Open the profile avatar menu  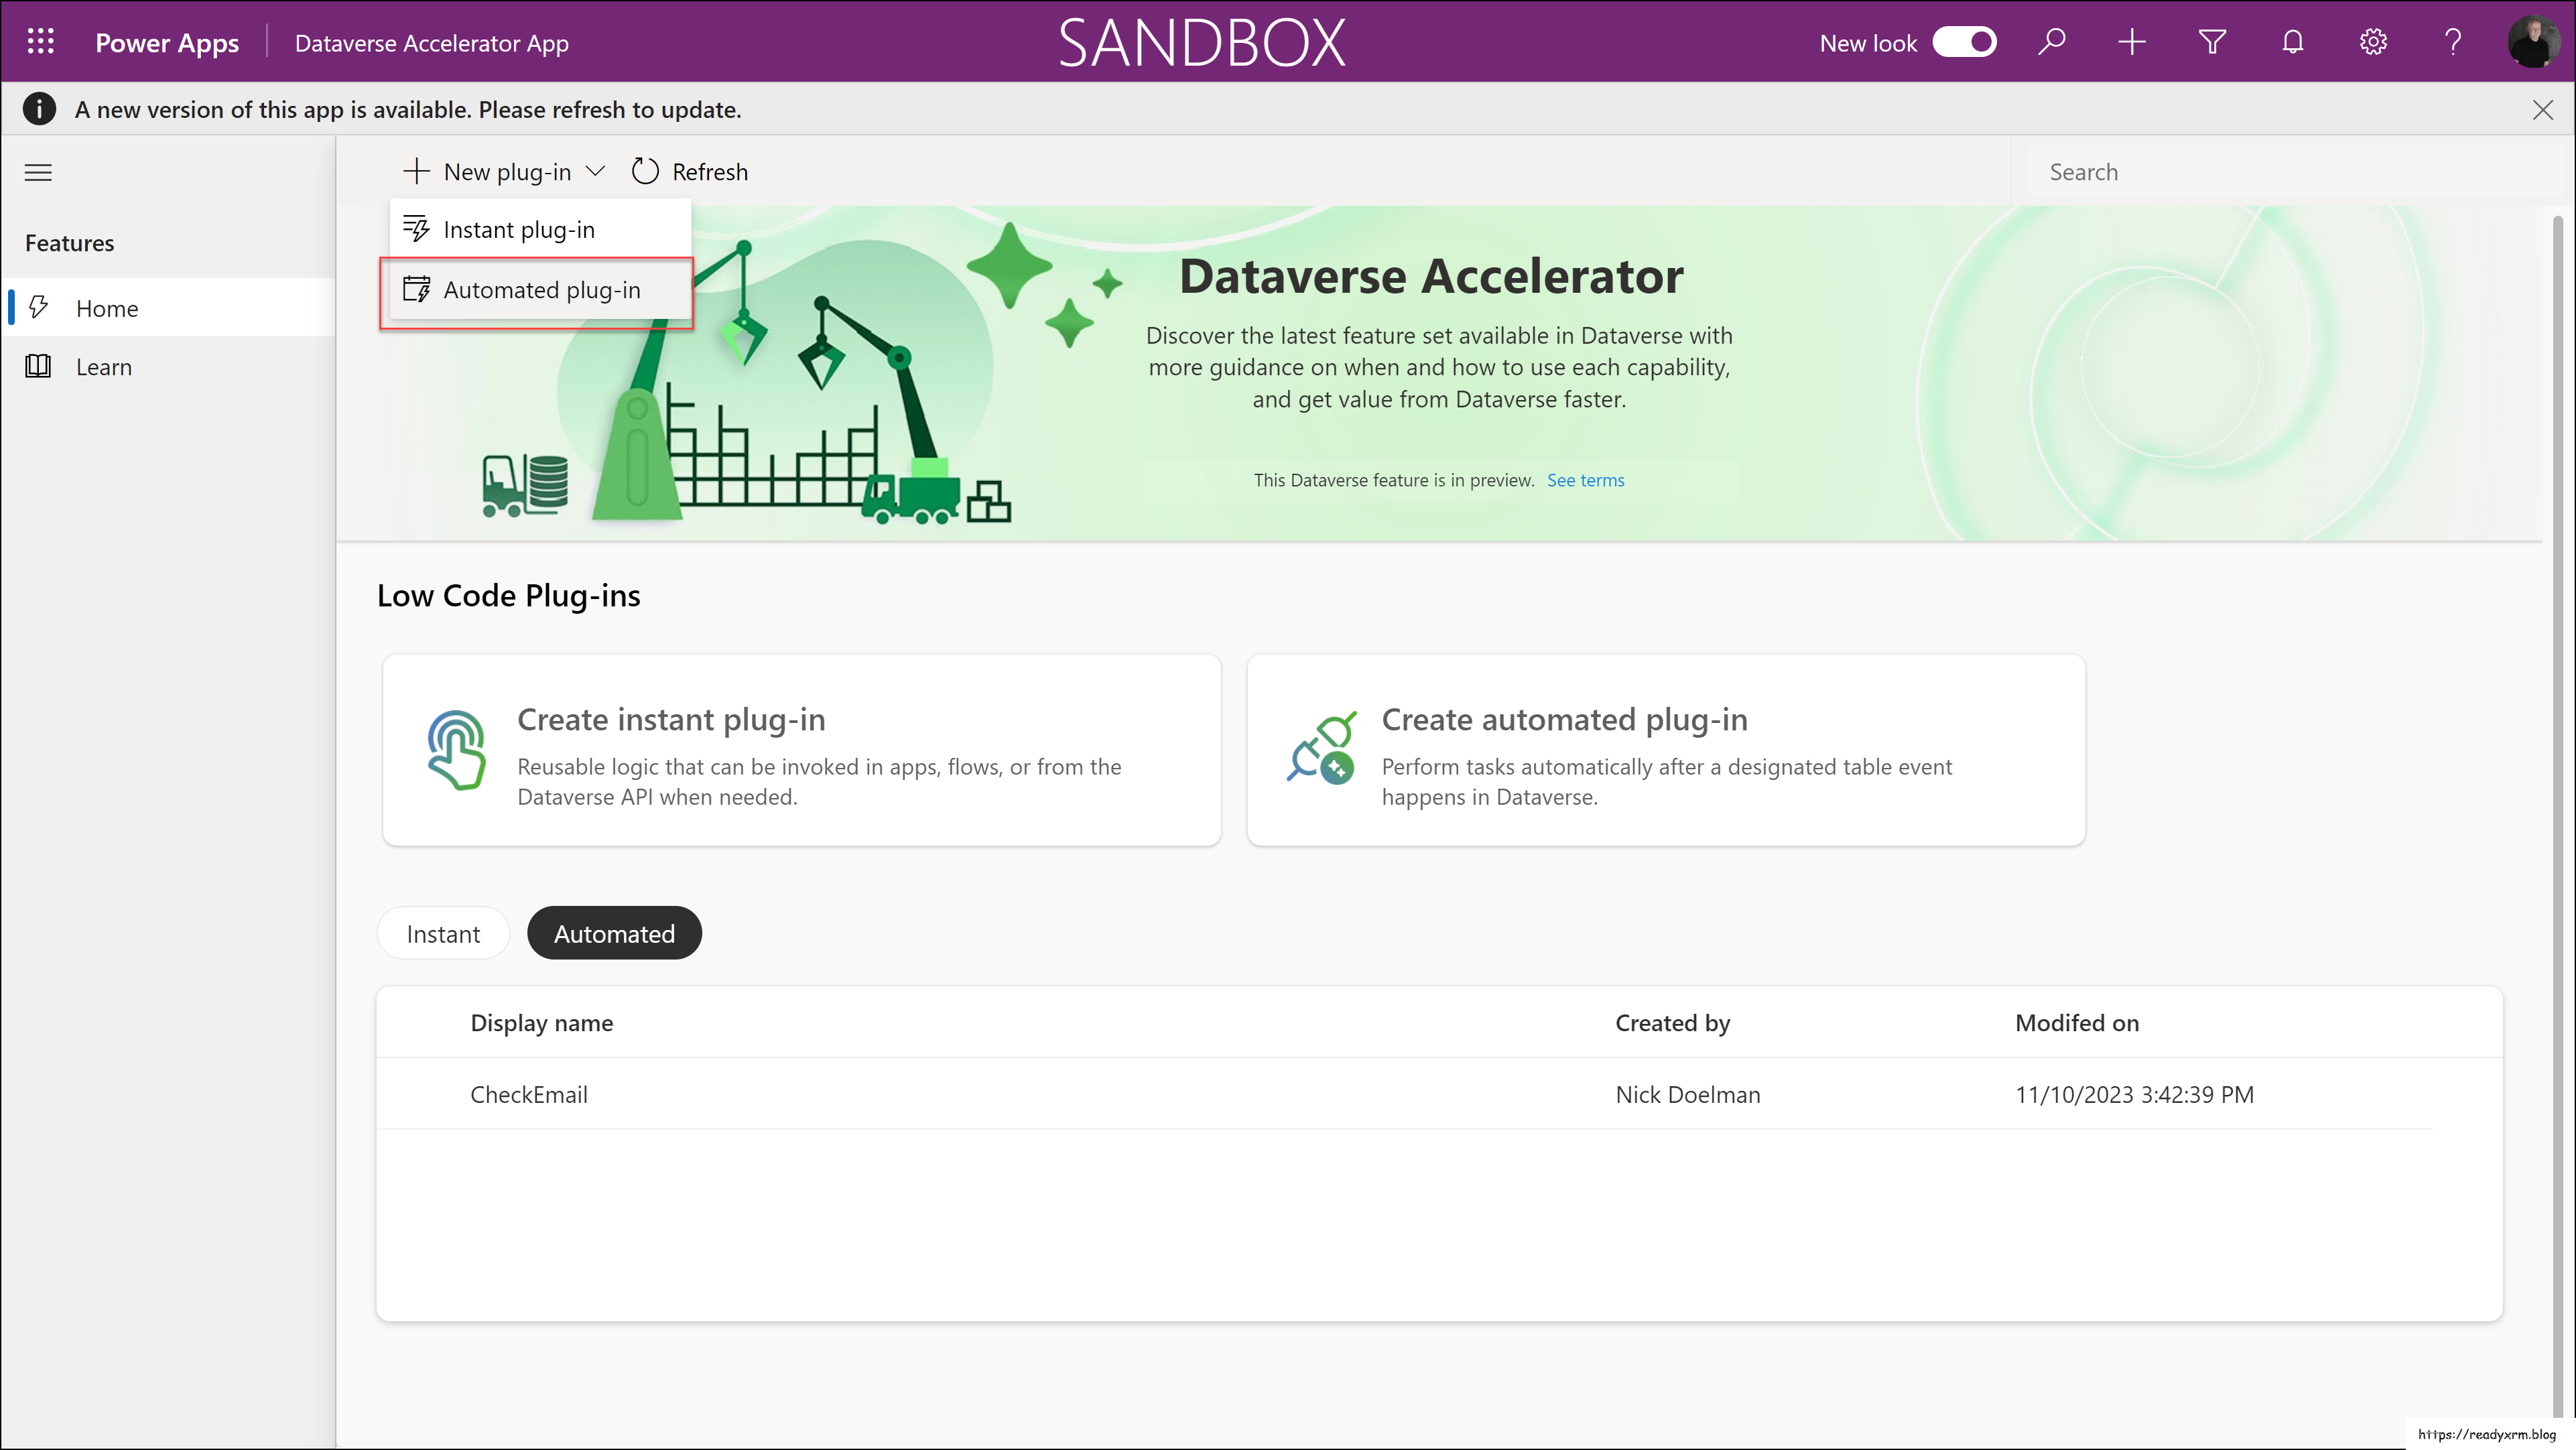(2534, 41)
